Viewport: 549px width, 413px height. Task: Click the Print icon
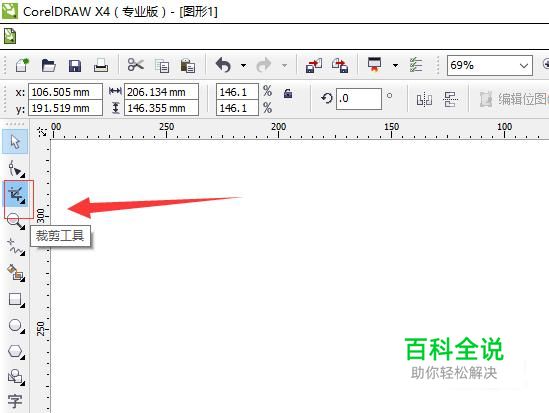[101, 65]
